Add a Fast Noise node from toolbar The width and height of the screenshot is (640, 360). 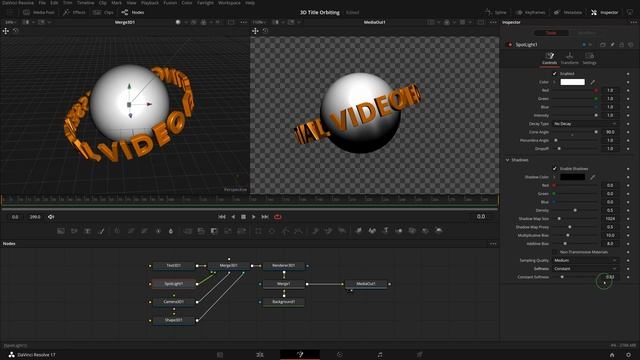tap(74, 231)
